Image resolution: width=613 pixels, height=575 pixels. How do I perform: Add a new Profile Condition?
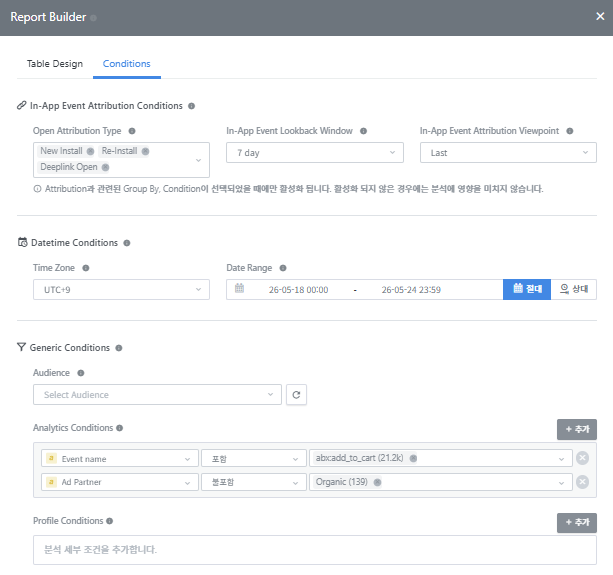coord(577,523)
